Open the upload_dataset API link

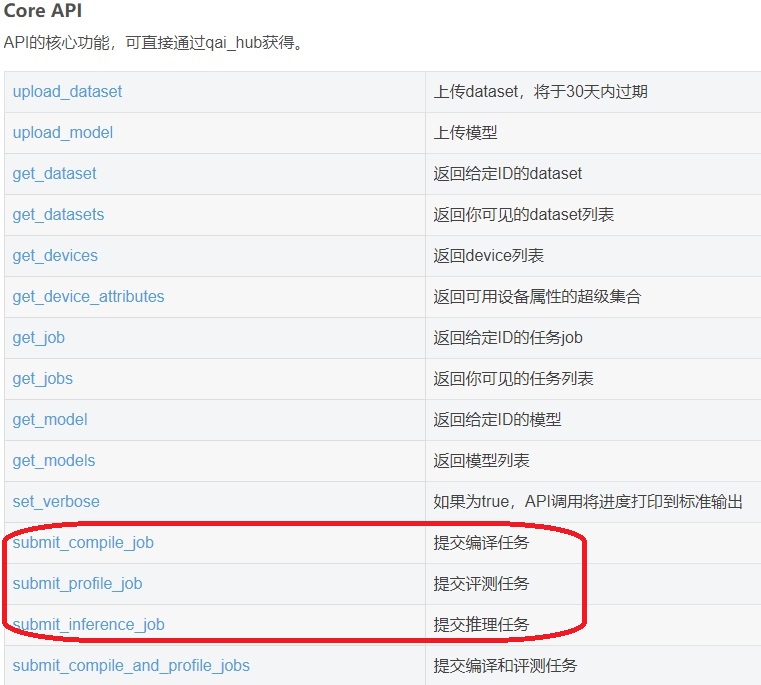[x=67, y=92]
